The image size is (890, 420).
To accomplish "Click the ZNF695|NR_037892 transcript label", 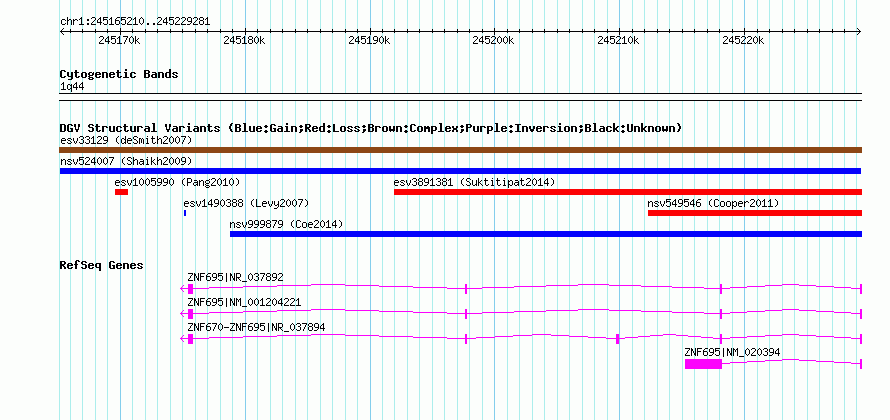I will (x=236, y=278).
